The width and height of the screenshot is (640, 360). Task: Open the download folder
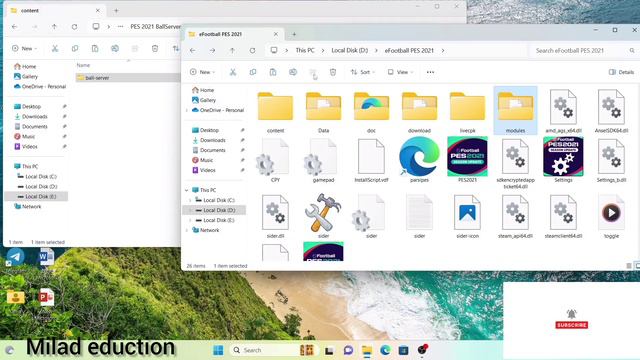click(x=419, y=111)
